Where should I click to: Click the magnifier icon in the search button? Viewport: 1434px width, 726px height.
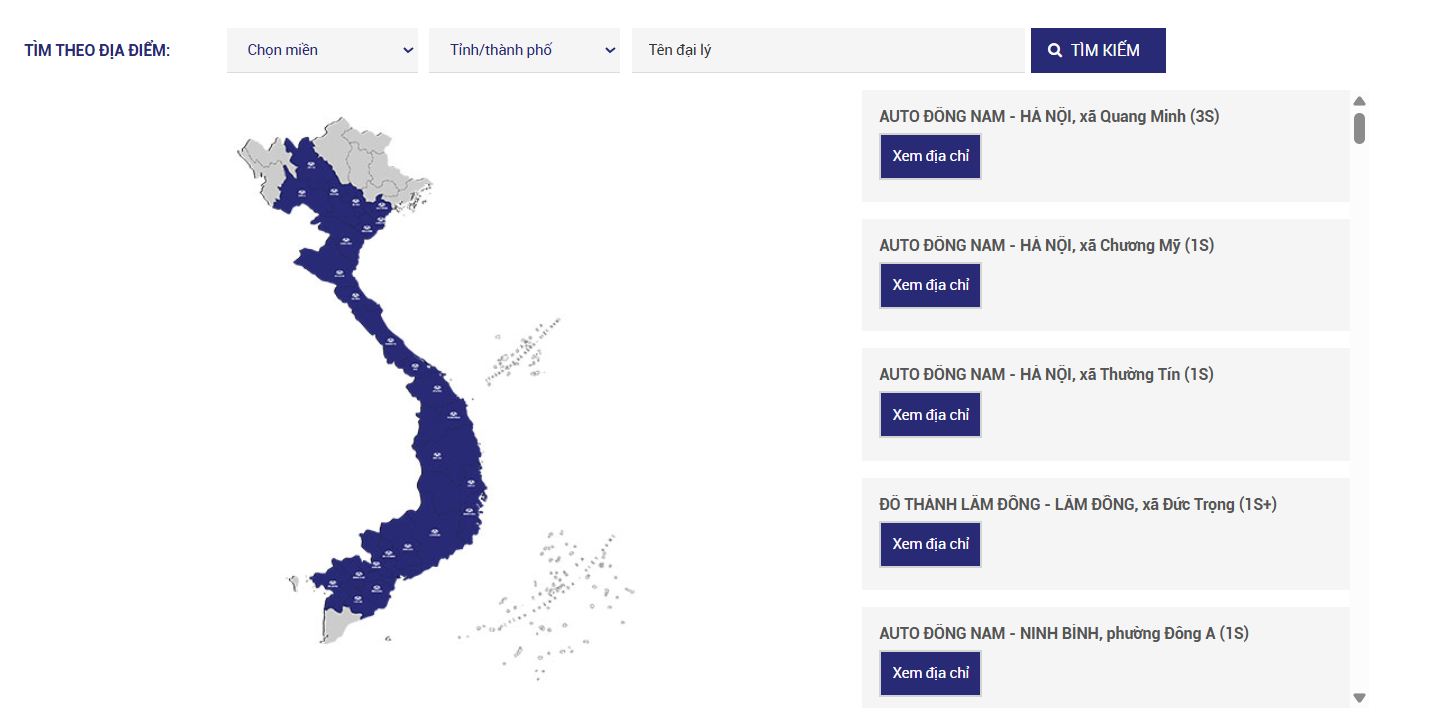tap(1055, 50)
